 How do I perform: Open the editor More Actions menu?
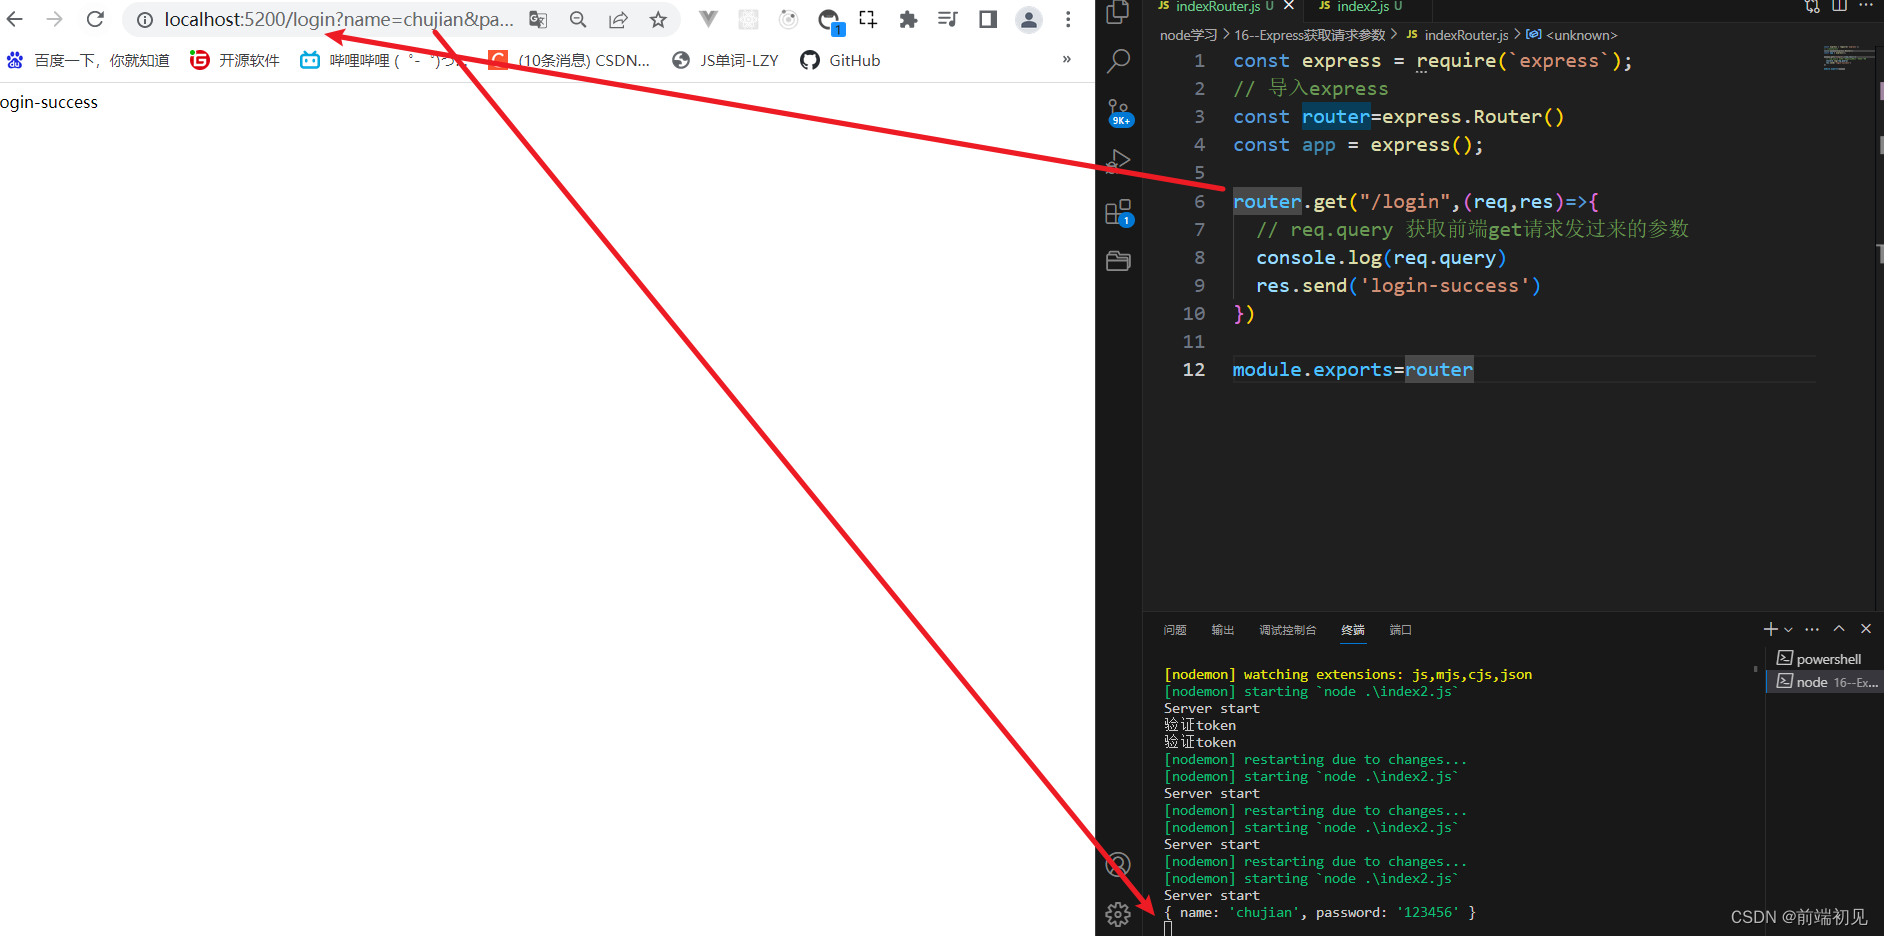click(1866, 6)
